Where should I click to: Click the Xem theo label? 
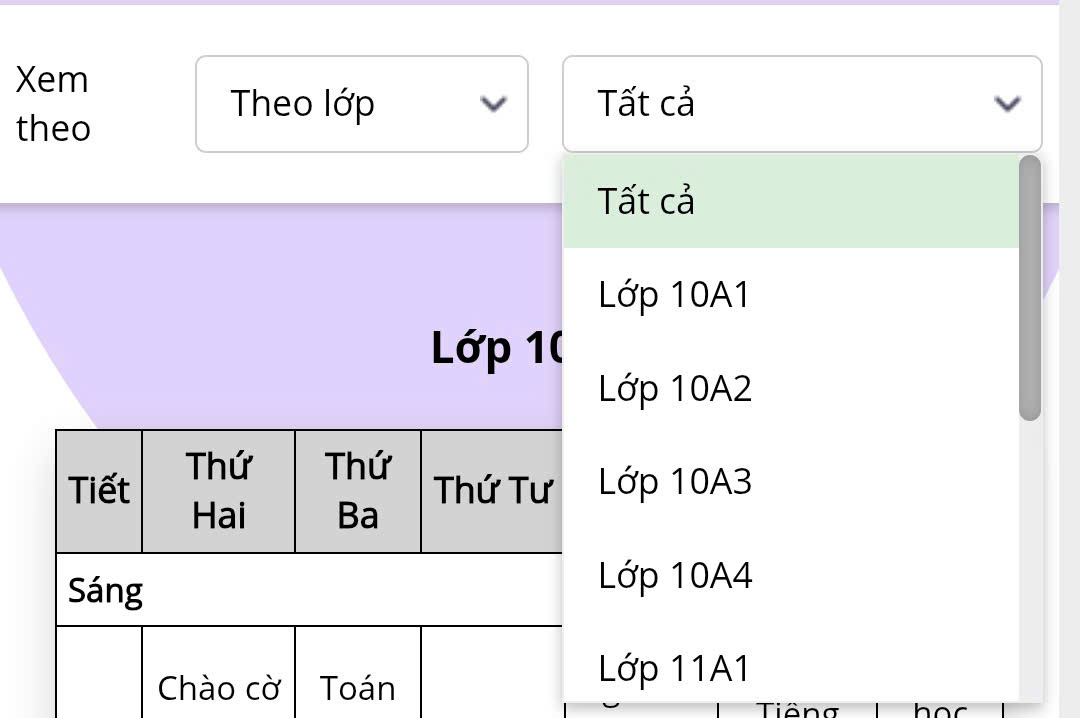(54, 104)
